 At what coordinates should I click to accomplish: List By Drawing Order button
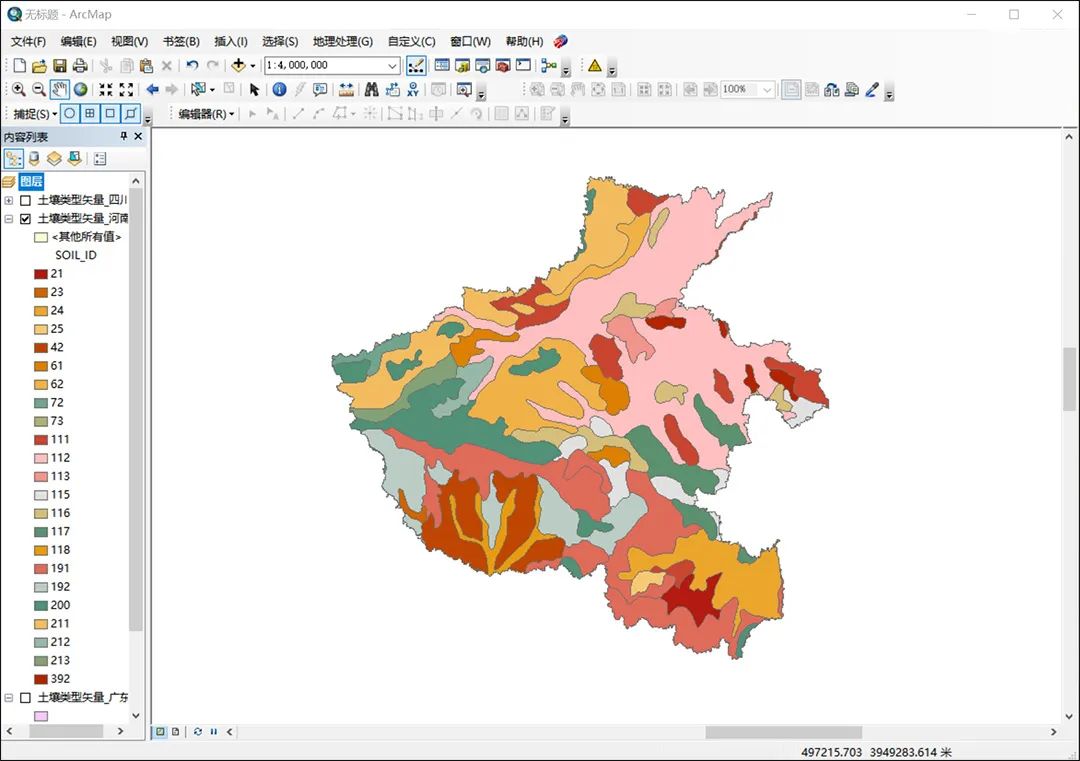coord(14,159)
